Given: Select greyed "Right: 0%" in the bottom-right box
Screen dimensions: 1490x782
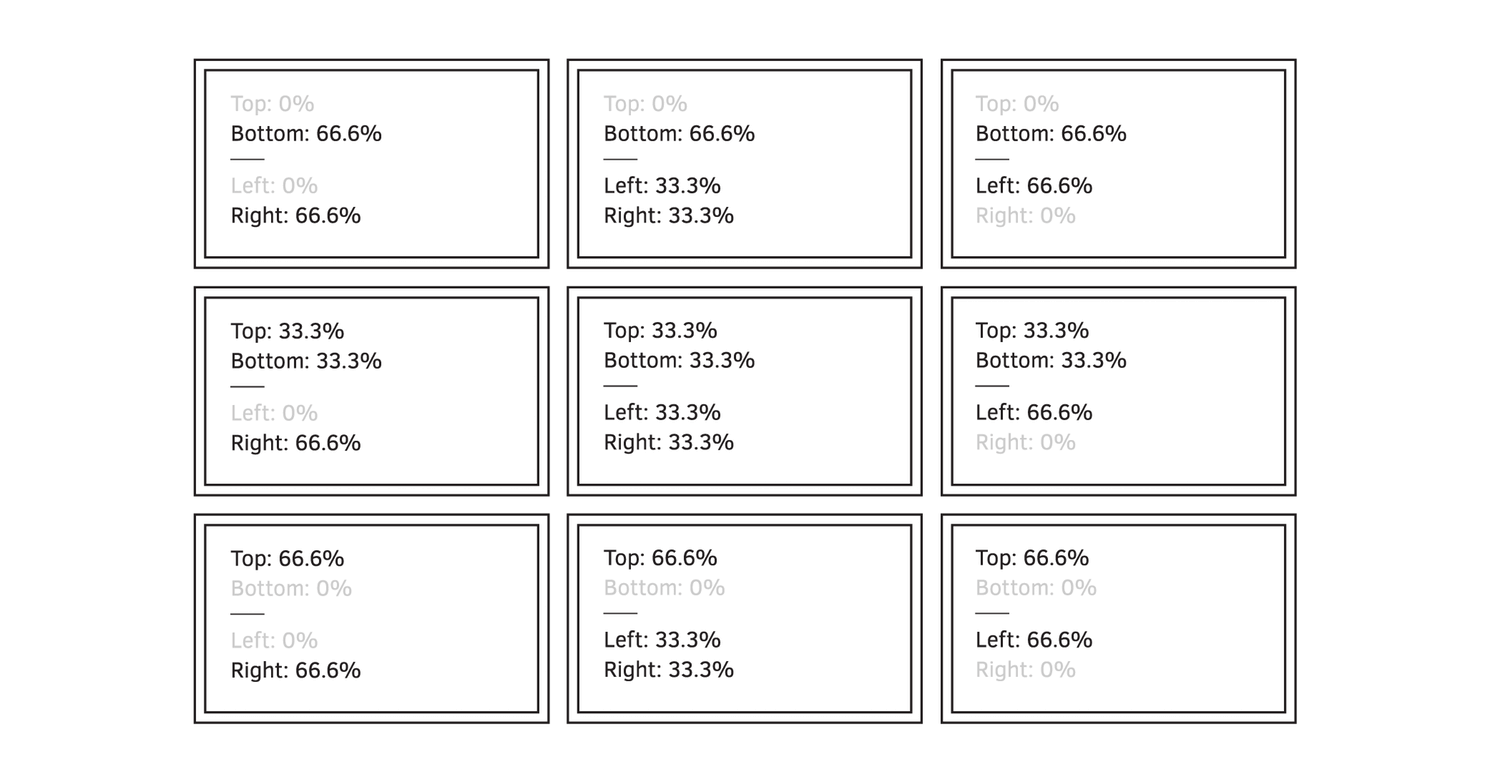Looking at the screenshot, I should click(1025, 670).
